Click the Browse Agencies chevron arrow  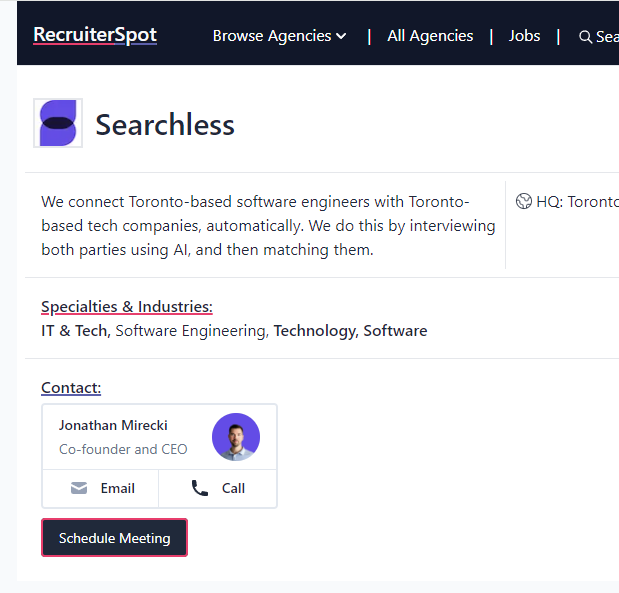pos(341,36)
